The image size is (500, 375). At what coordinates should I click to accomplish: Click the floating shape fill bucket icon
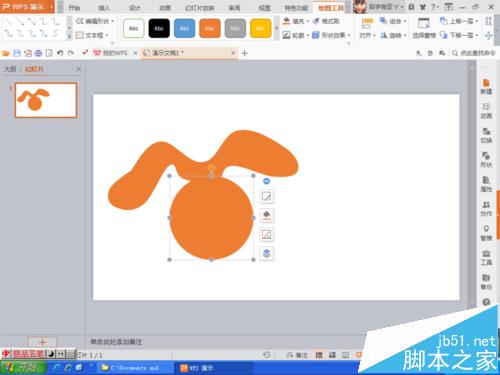click(267, 215)
